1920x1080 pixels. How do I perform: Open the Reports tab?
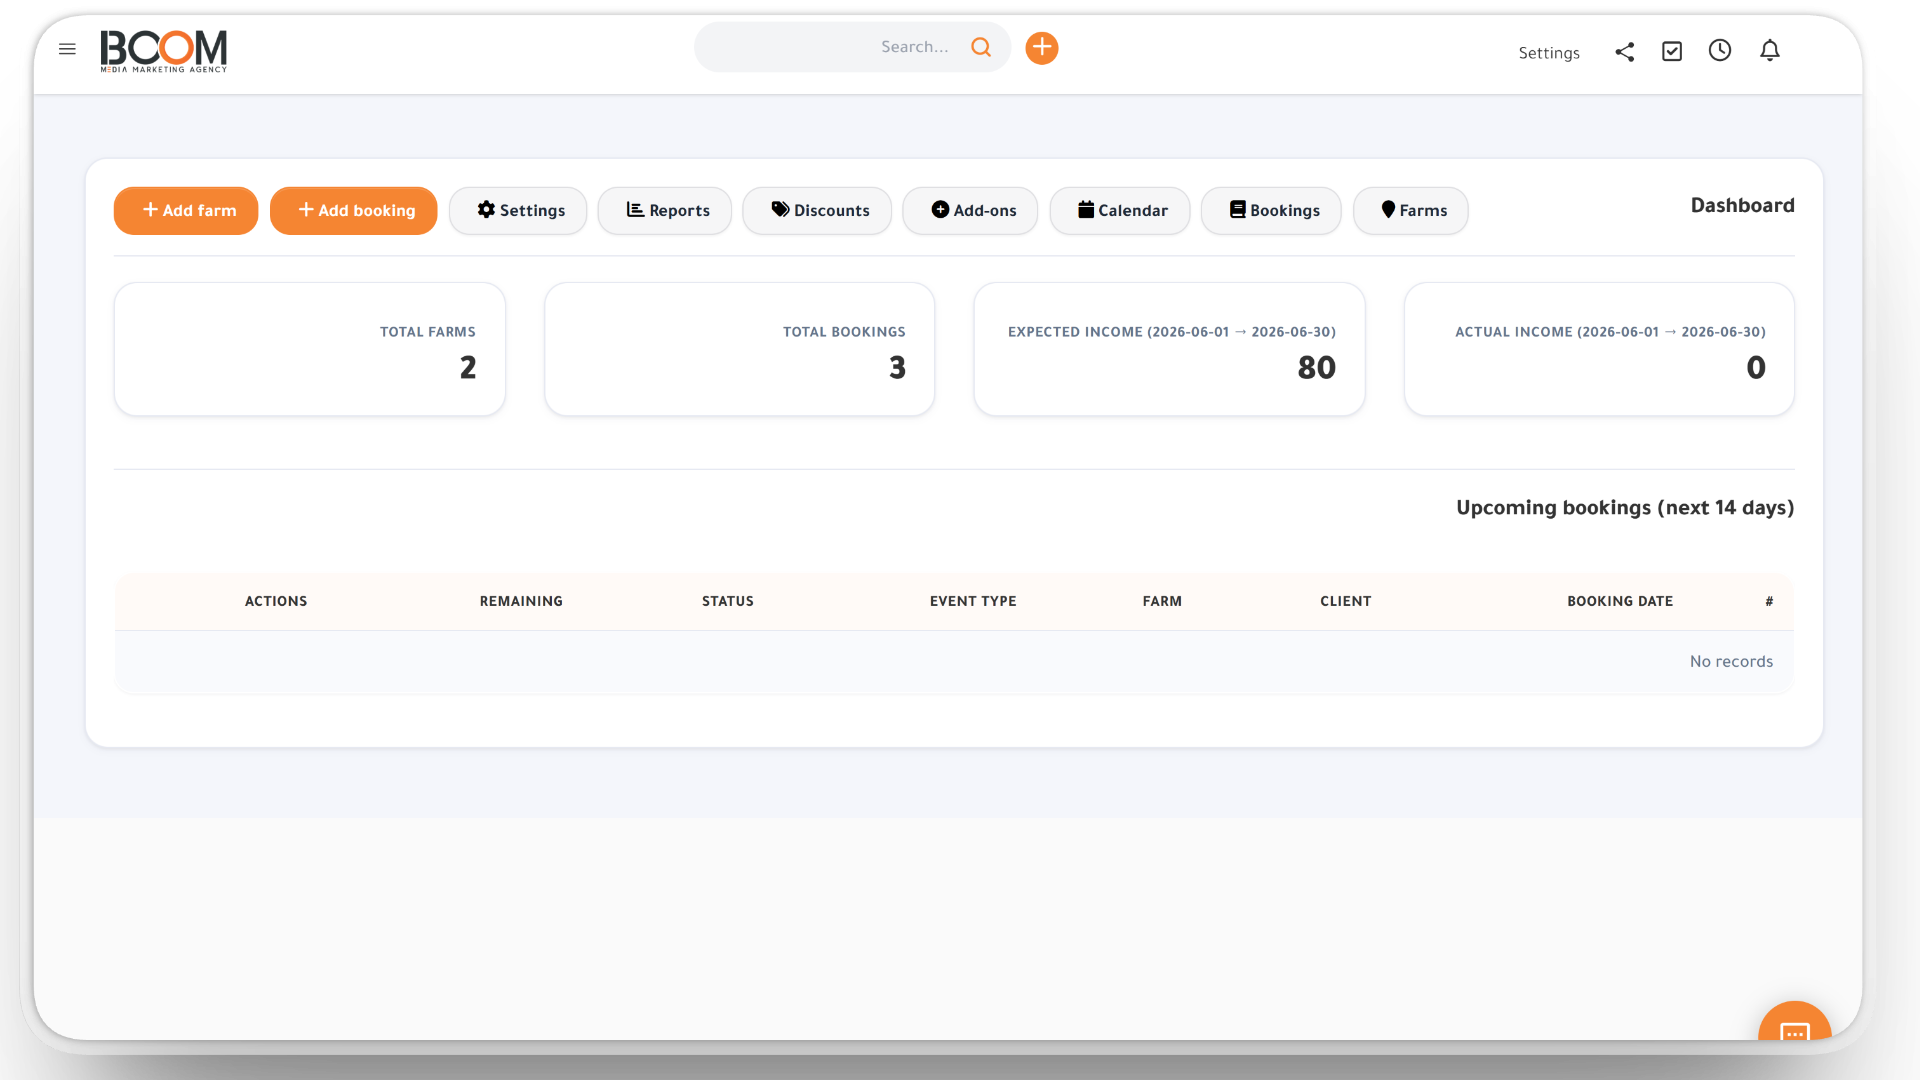pyautogui.click(x=665, y=211)
